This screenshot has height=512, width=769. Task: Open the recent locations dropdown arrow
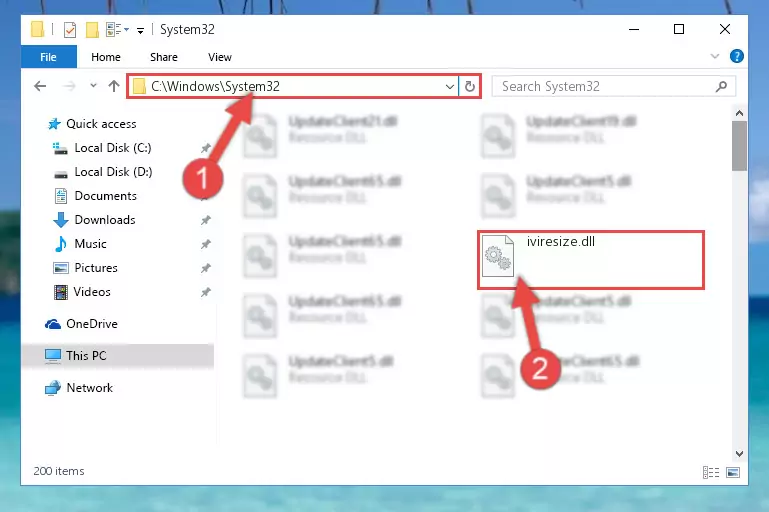pos(93,86)
